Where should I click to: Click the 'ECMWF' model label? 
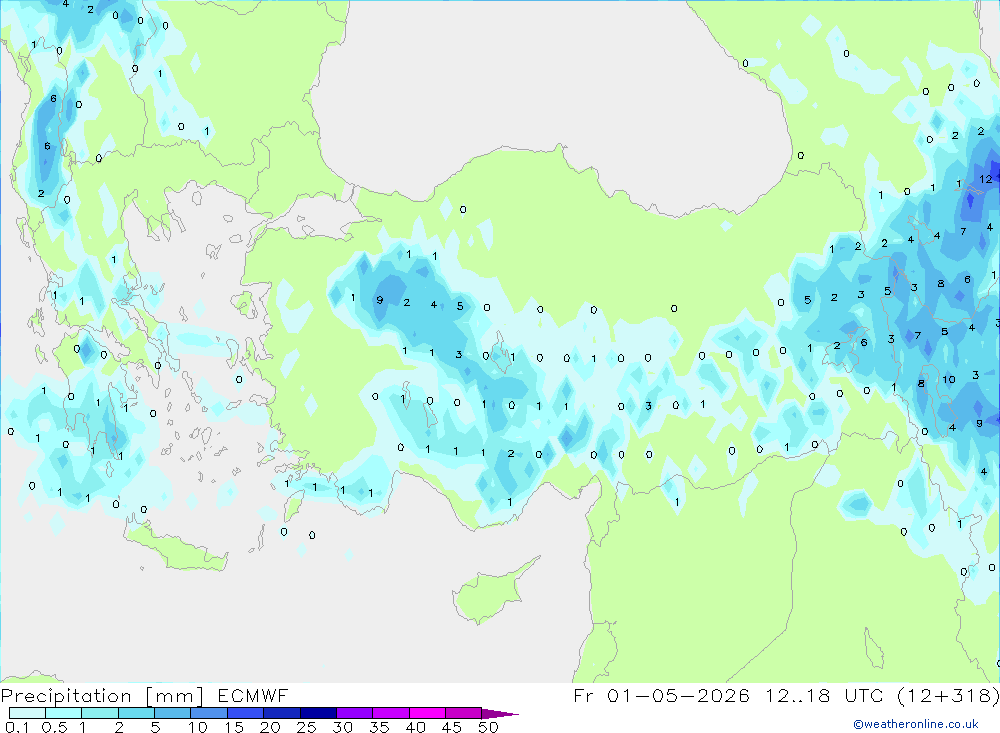(253, 695)
